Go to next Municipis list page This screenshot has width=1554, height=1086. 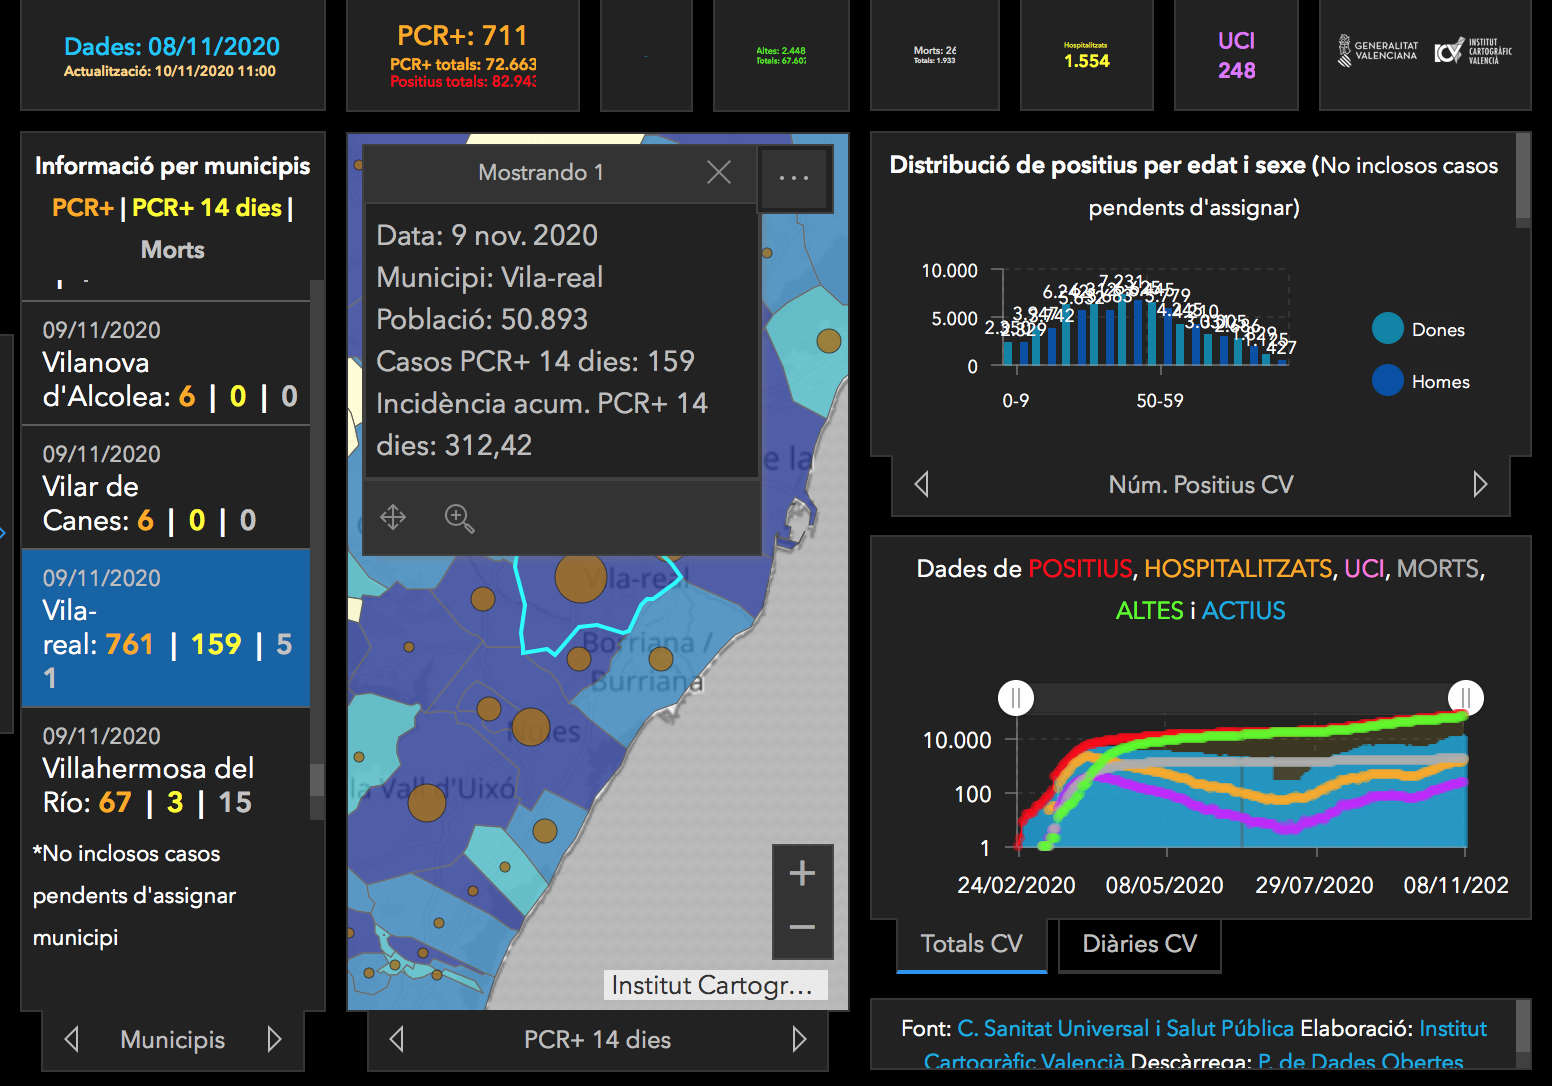tap(274, 1039)
